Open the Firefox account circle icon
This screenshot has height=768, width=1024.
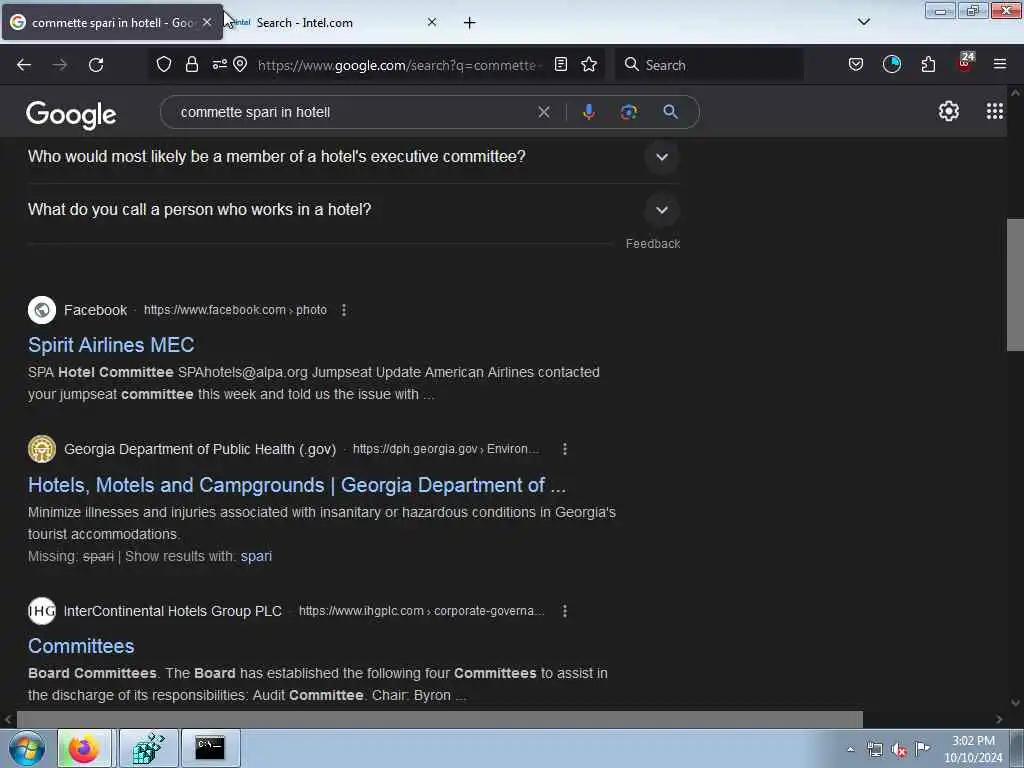click(x=892, y=64)
